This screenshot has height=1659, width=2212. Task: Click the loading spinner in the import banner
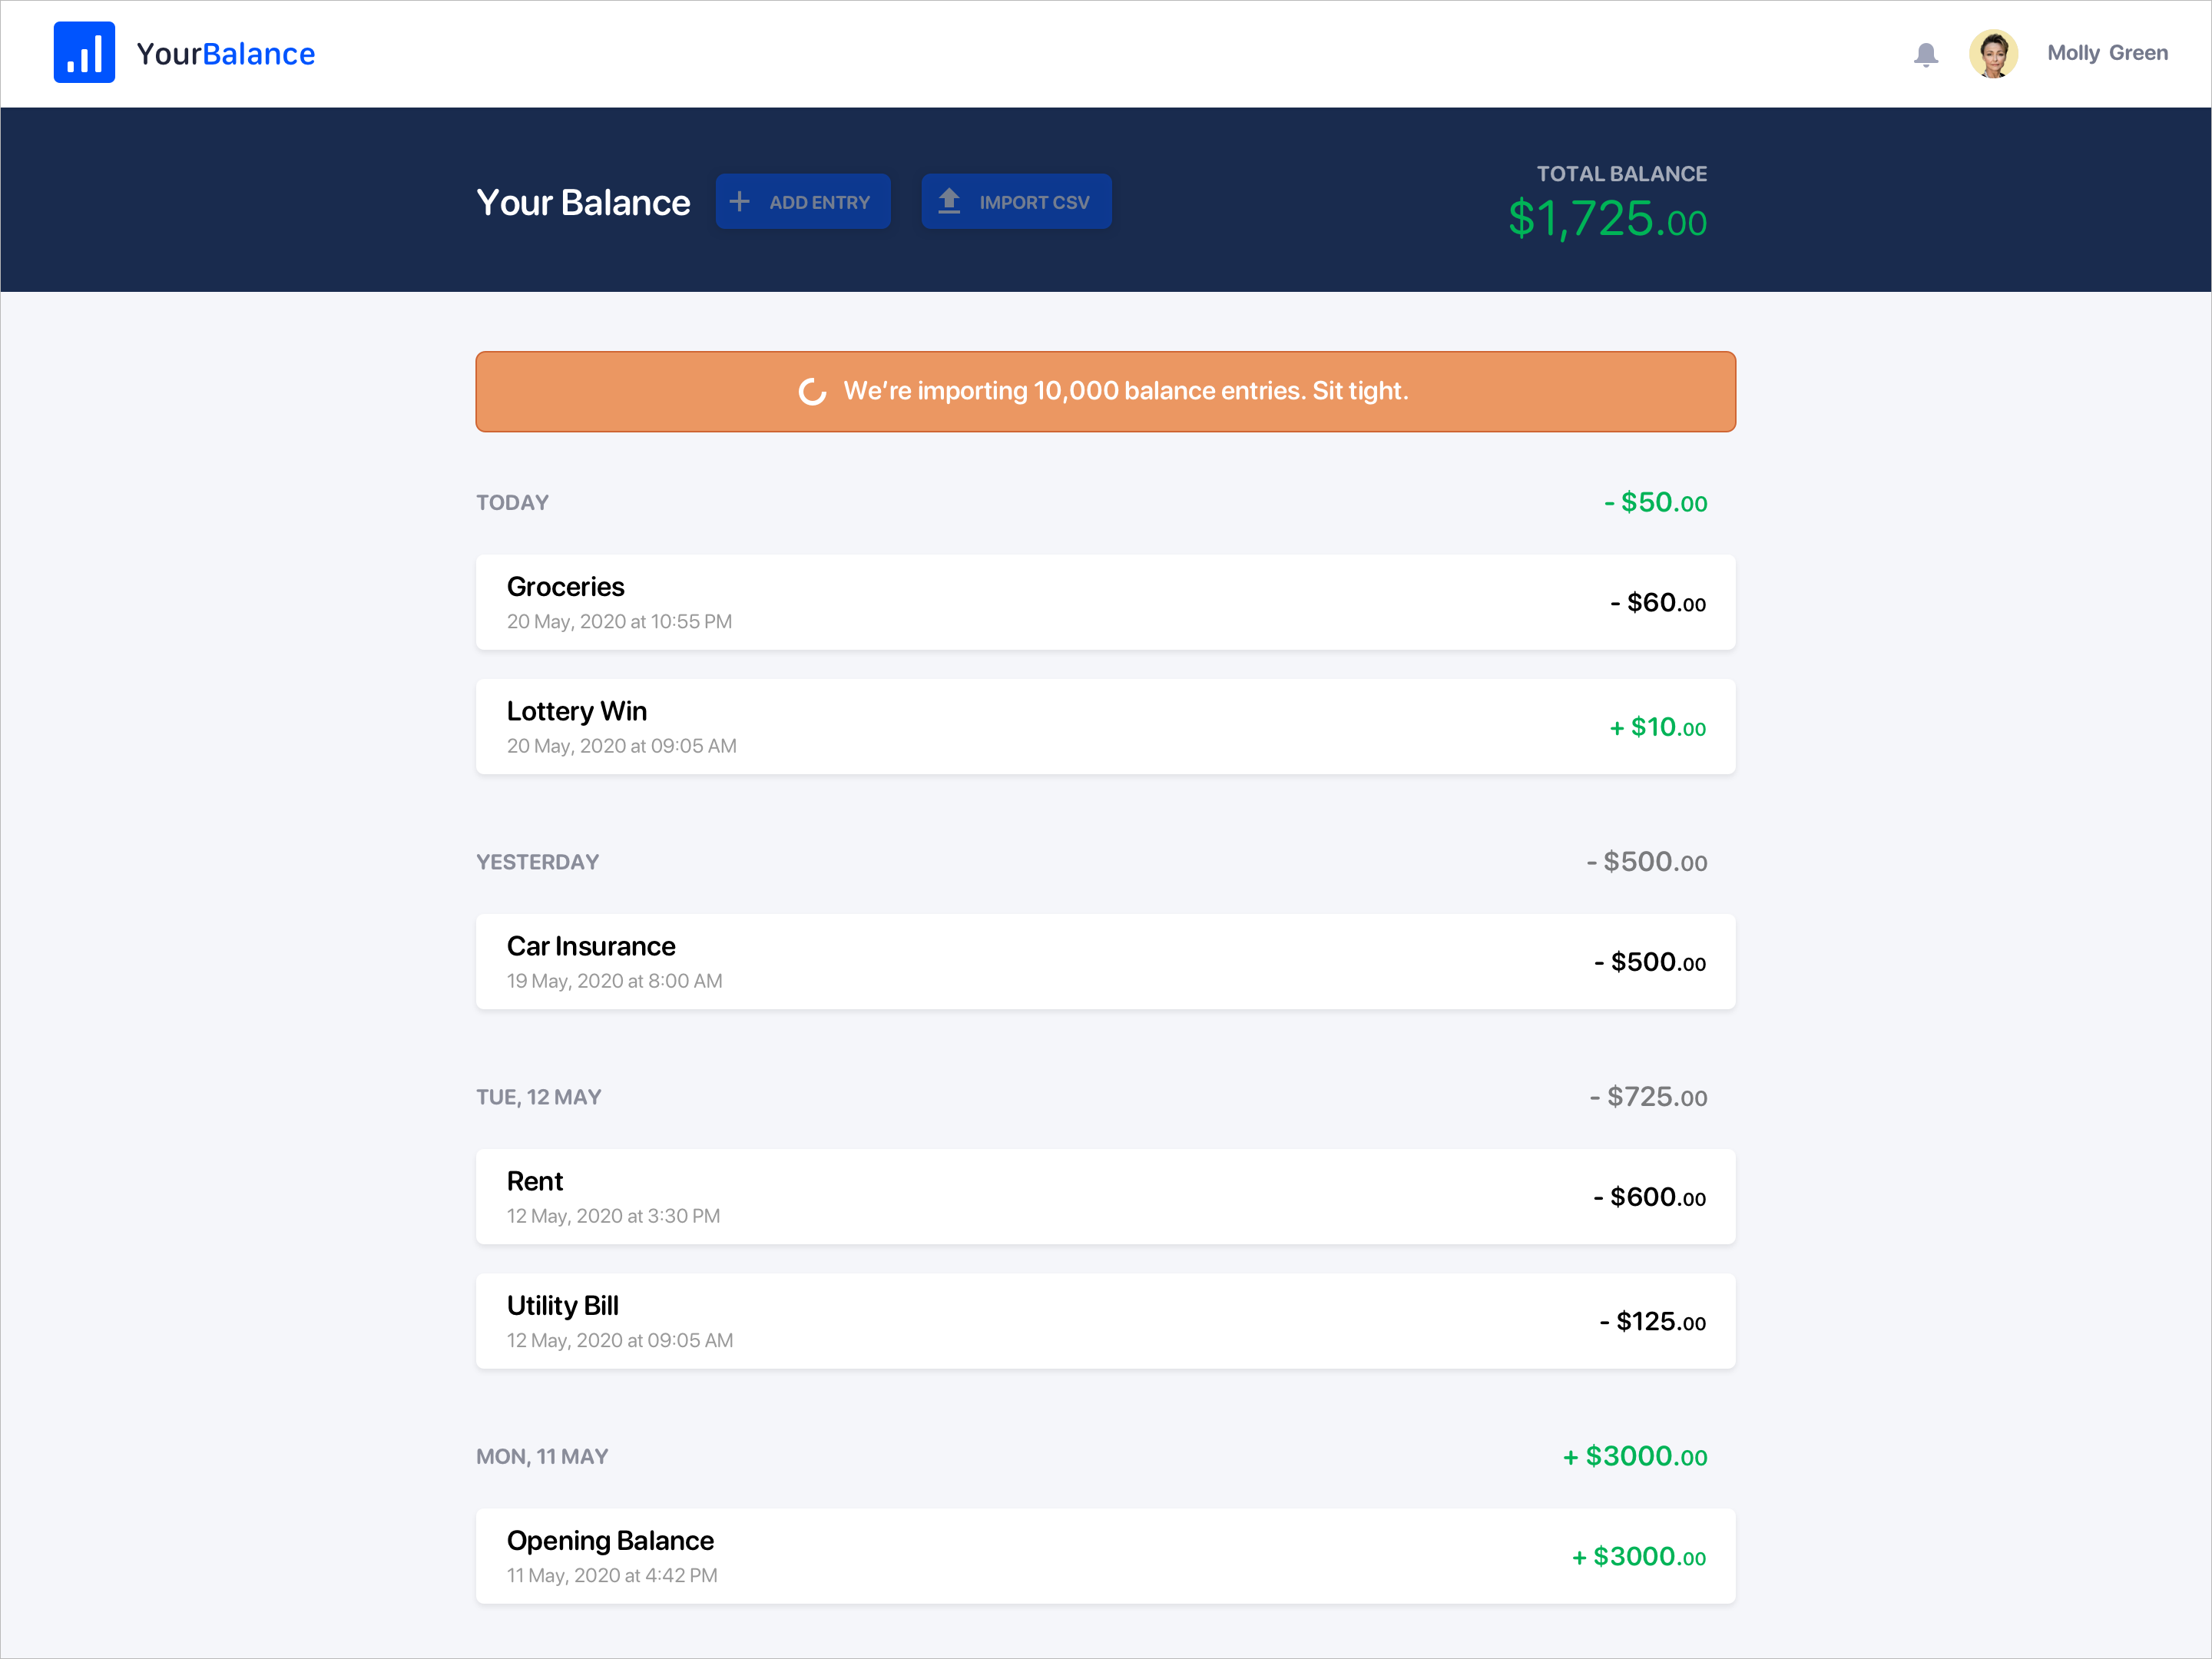[812, 392]
